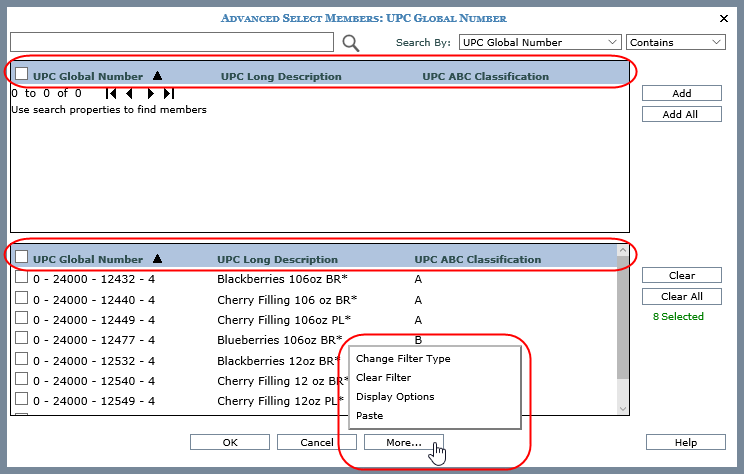Open the More... button menu

pos(404,442)
